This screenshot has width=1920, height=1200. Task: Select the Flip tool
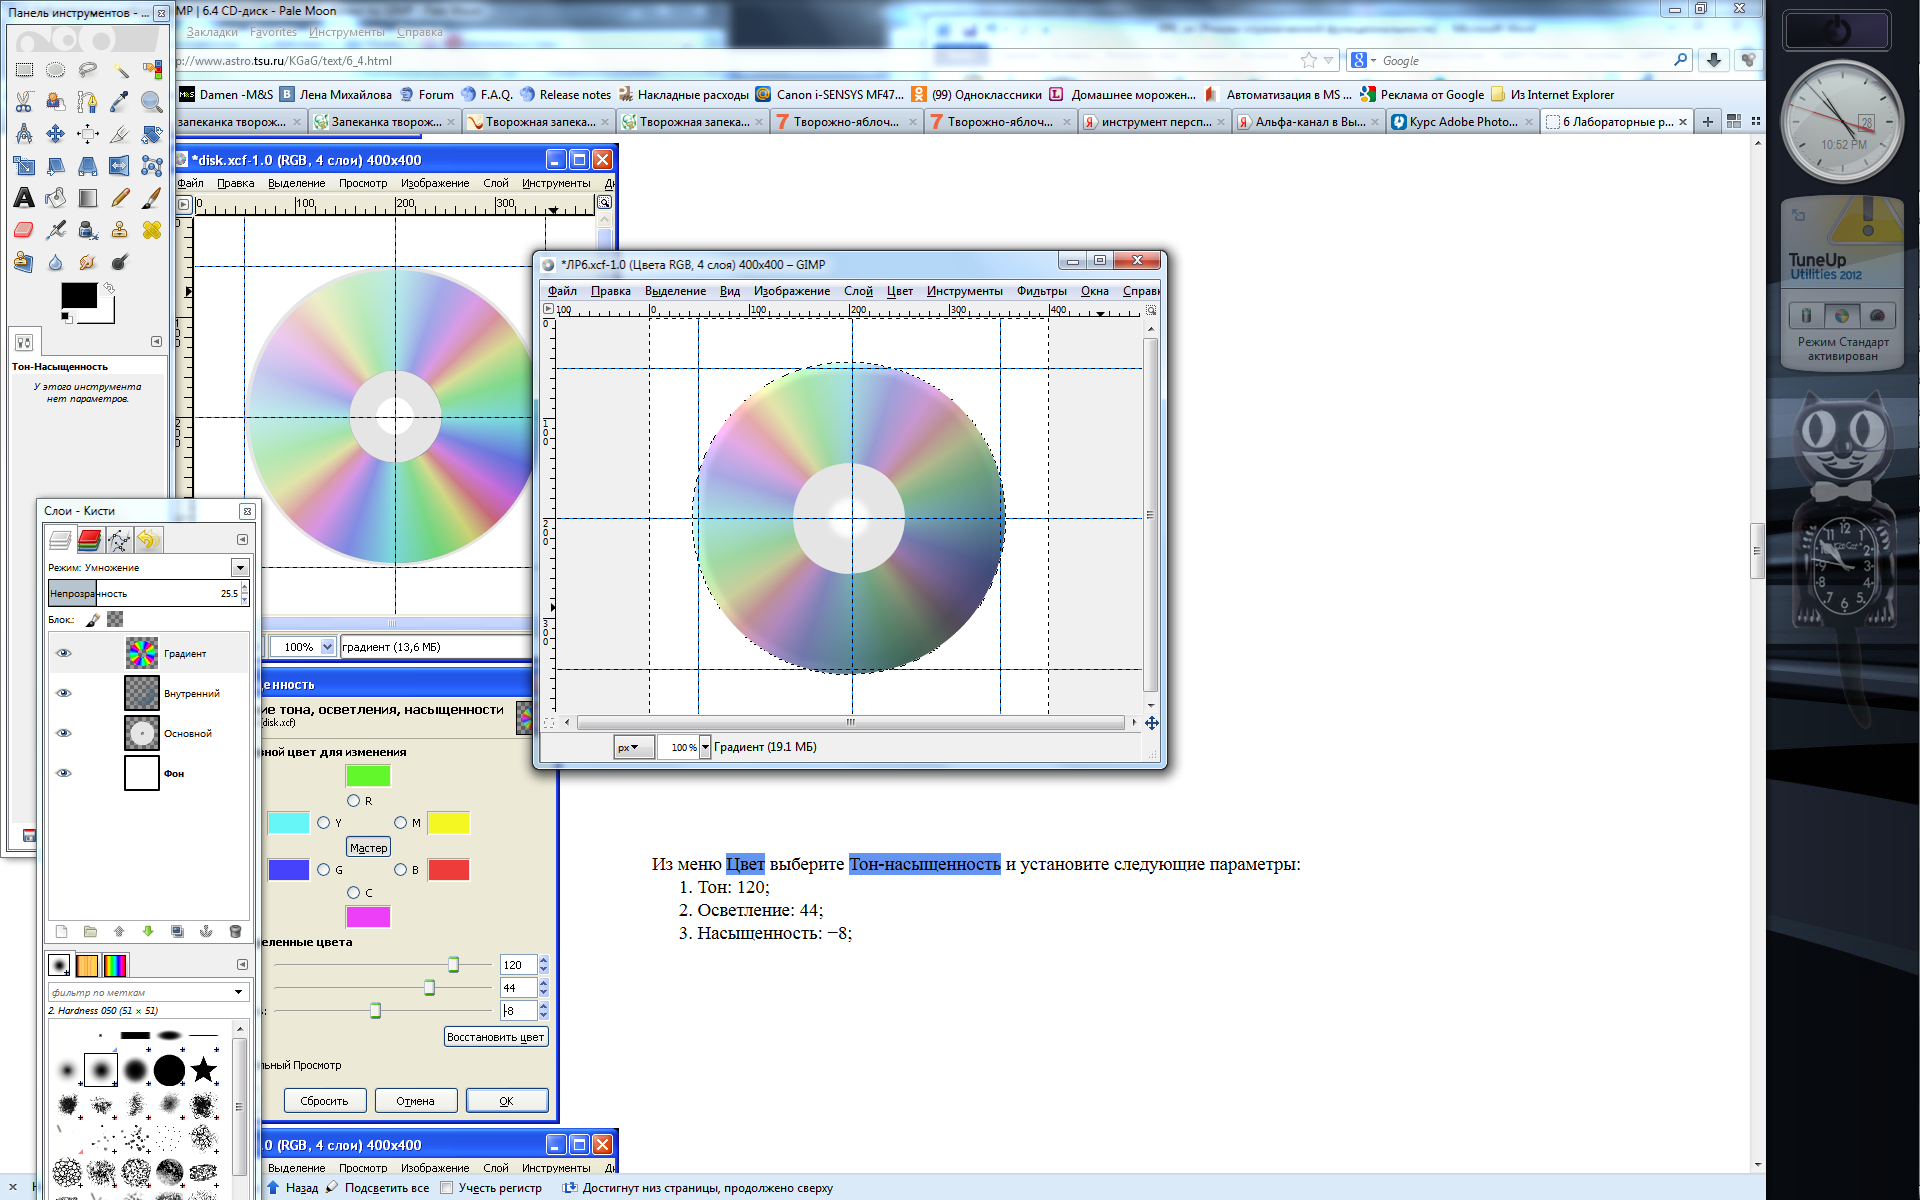120,166
